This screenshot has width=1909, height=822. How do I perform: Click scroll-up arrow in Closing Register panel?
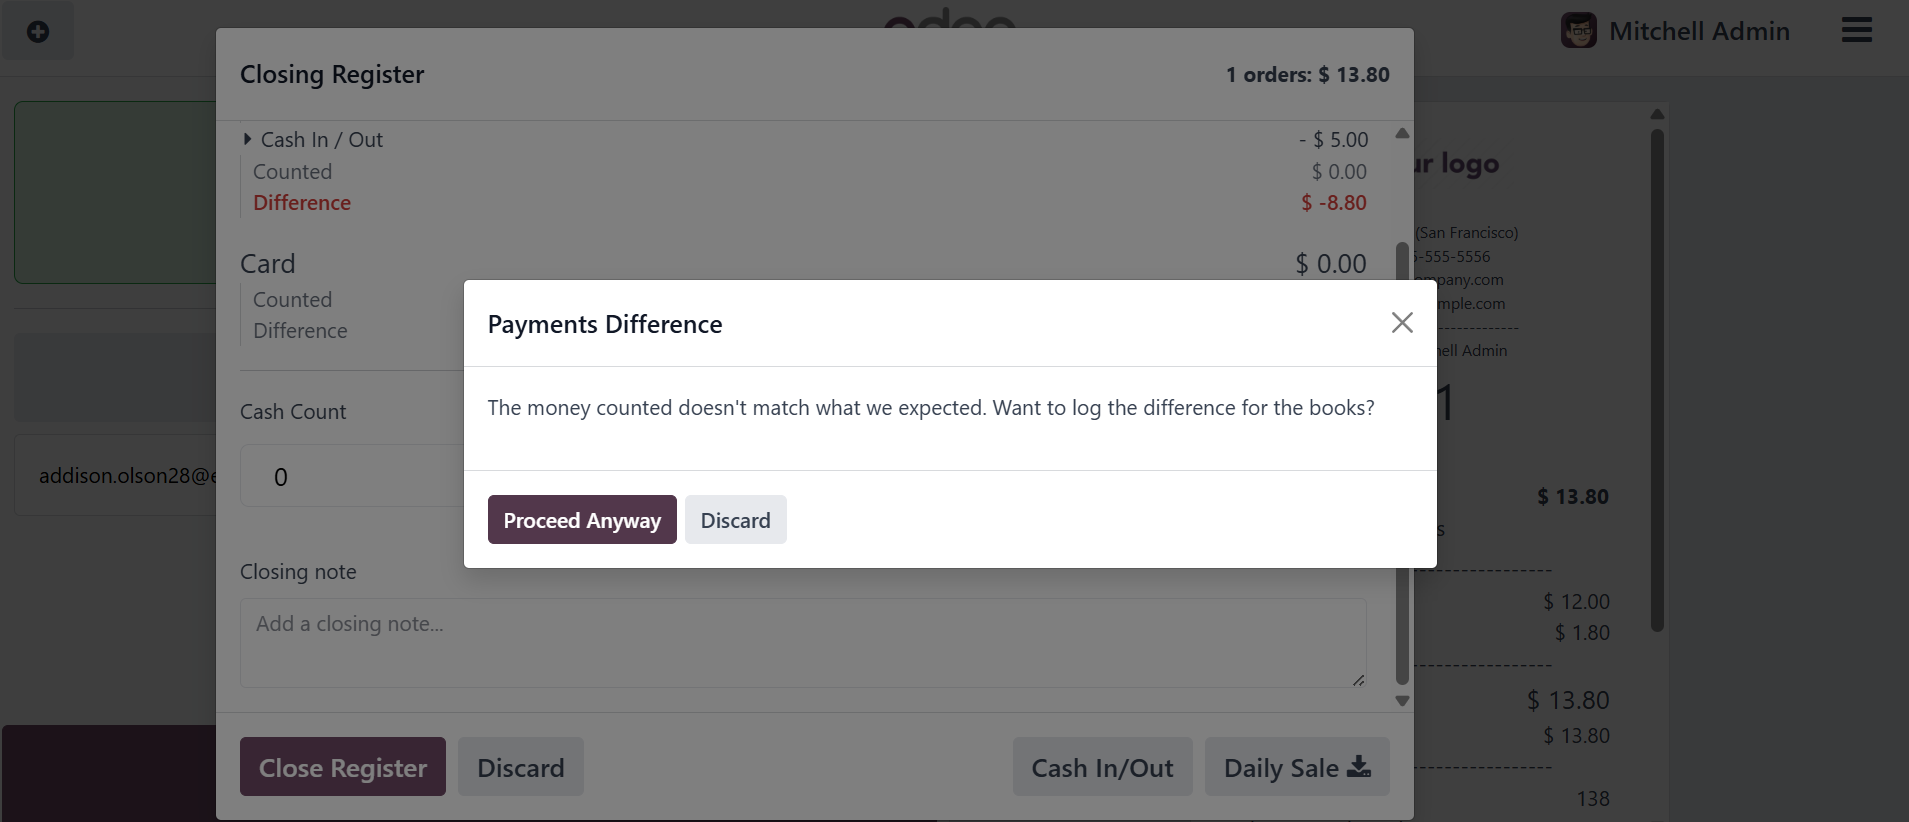1402,133
